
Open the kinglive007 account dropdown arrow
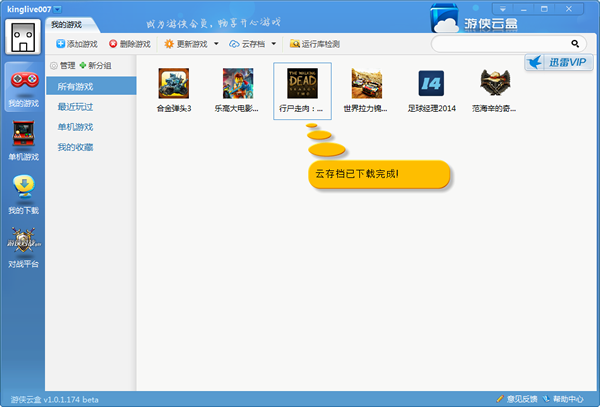(57, 9)
